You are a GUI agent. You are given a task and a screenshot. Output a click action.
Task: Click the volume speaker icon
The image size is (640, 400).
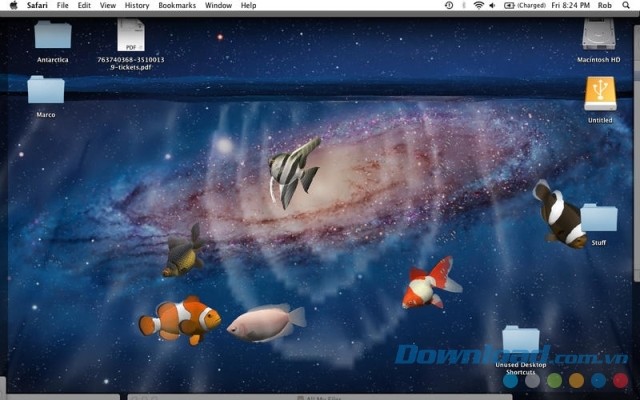tap(492, 5)
